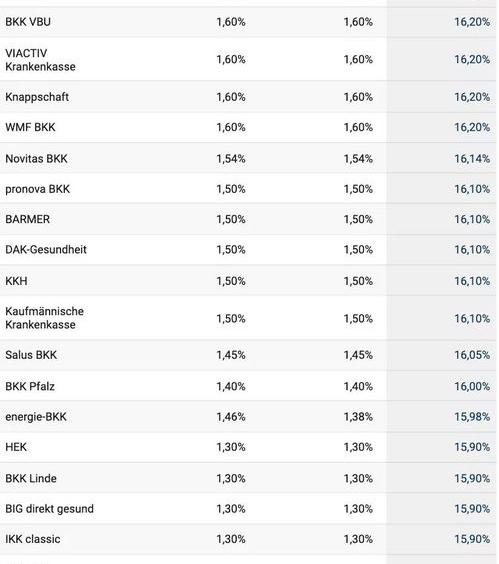Open the DAK-Gesundheit entry
The image size is (499, 564).
pyautogui.click(x=46, y=250)
